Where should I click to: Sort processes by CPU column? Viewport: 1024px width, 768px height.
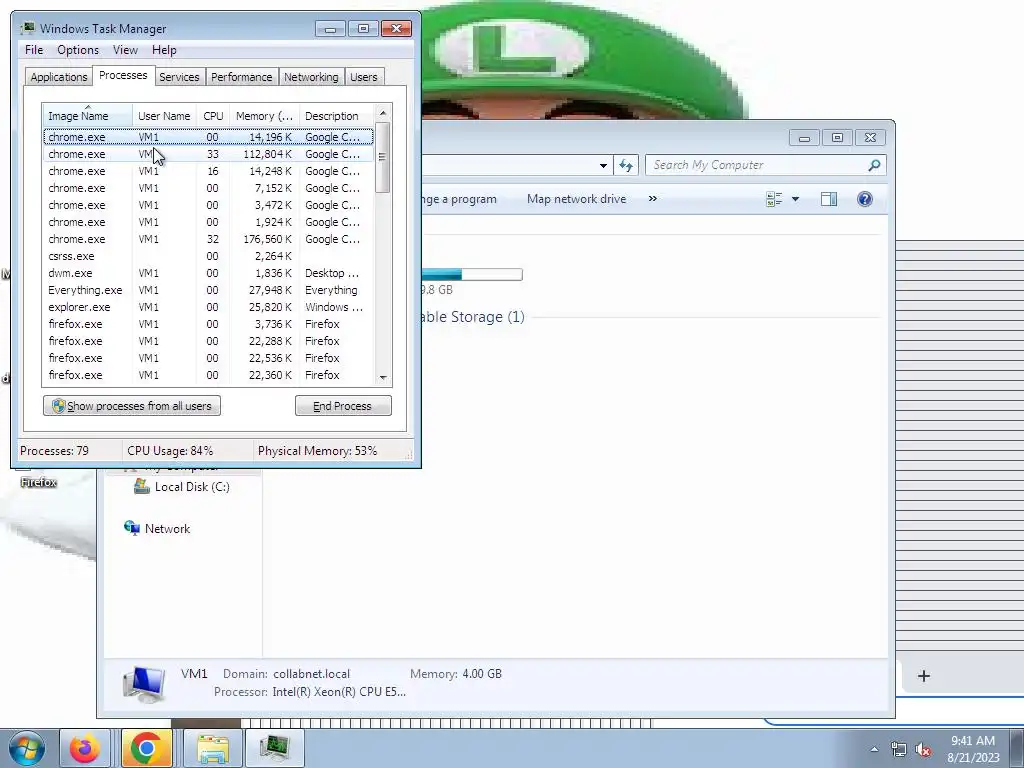213,116
